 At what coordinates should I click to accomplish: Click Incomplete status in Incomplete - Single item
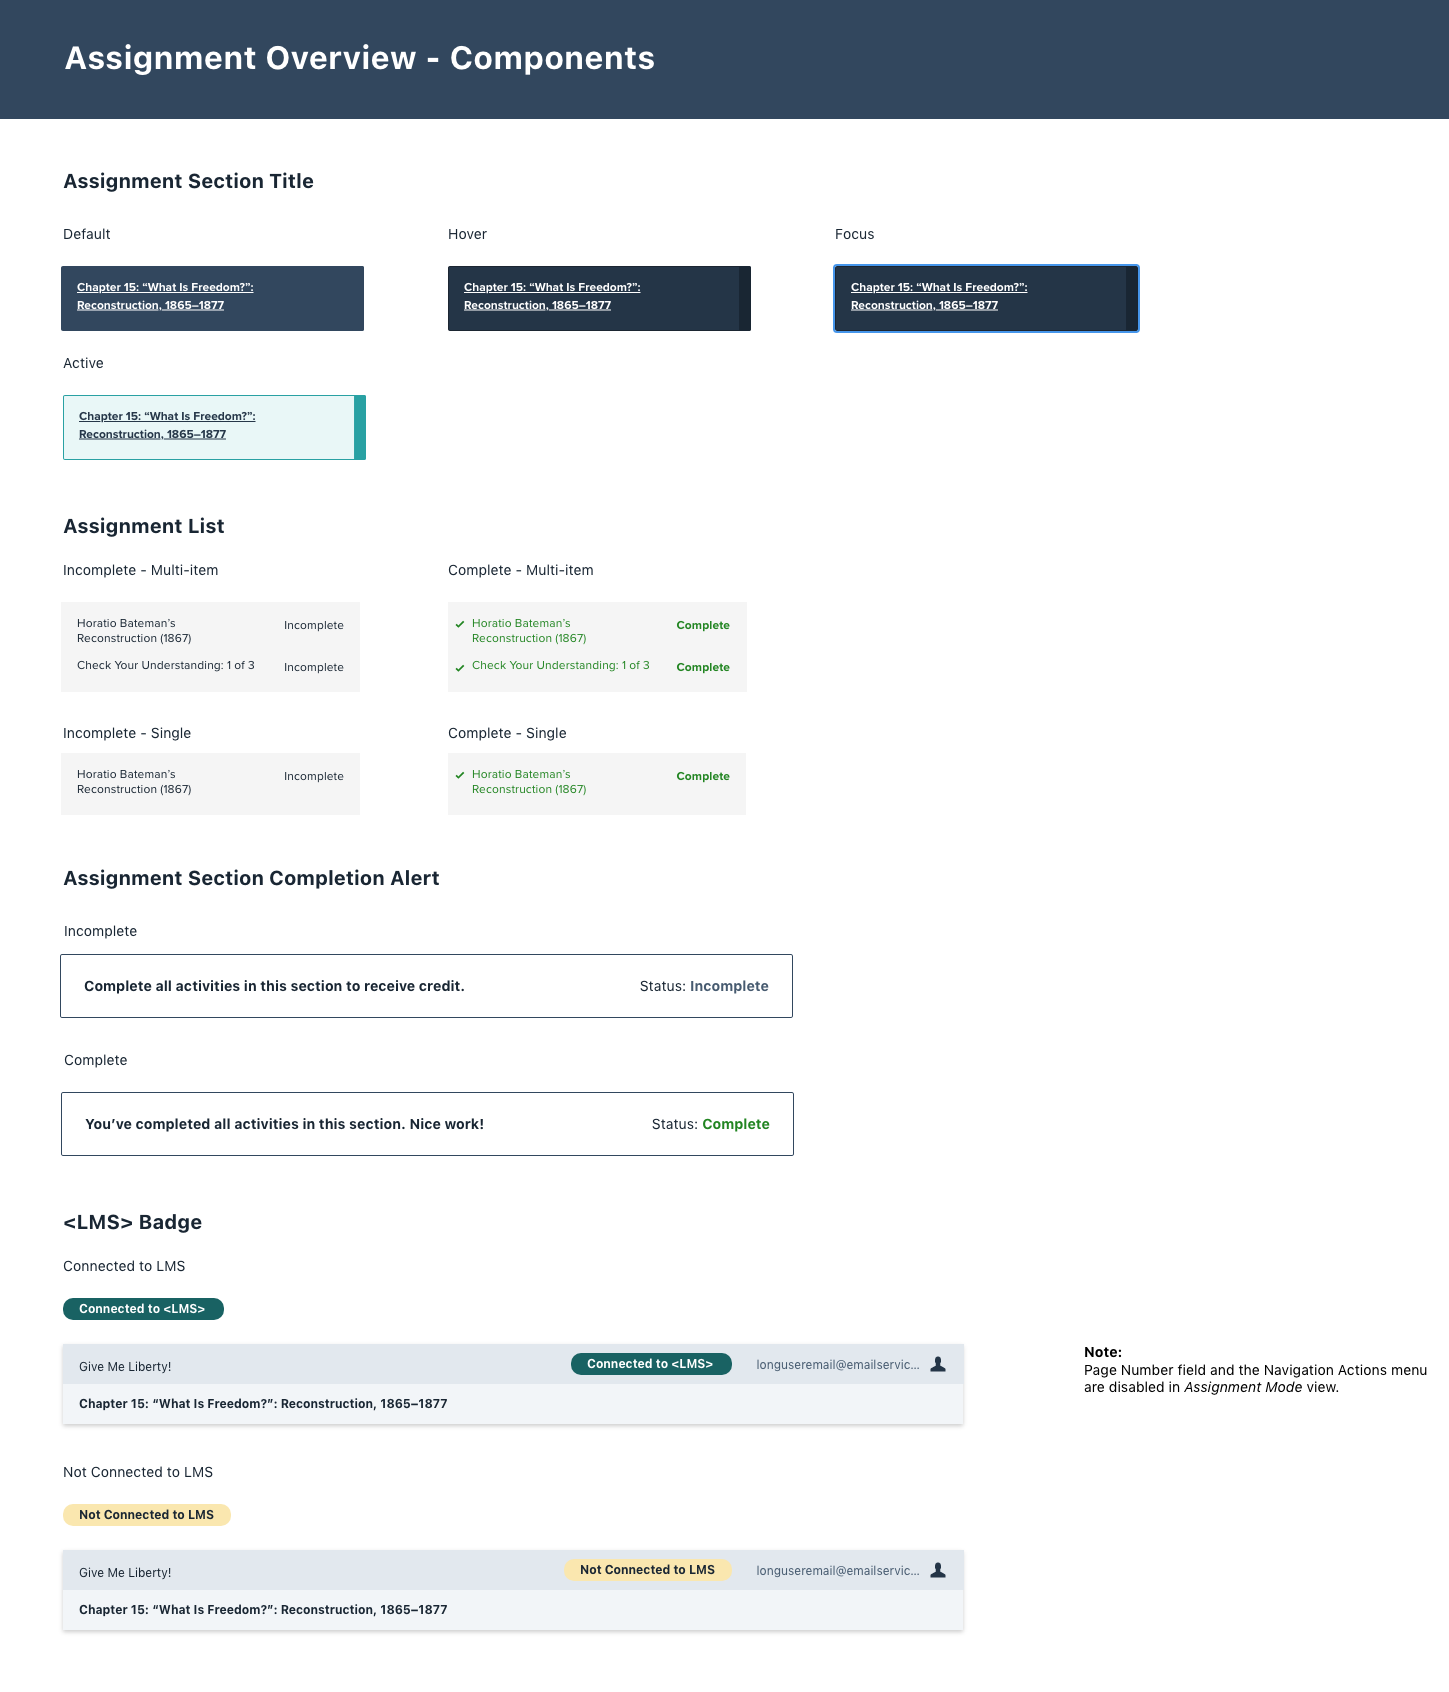point(314,776)
